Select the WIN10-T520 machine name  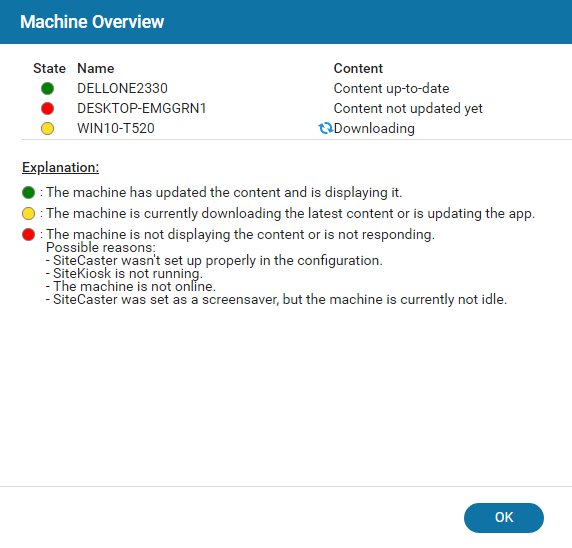click(116, 128)
